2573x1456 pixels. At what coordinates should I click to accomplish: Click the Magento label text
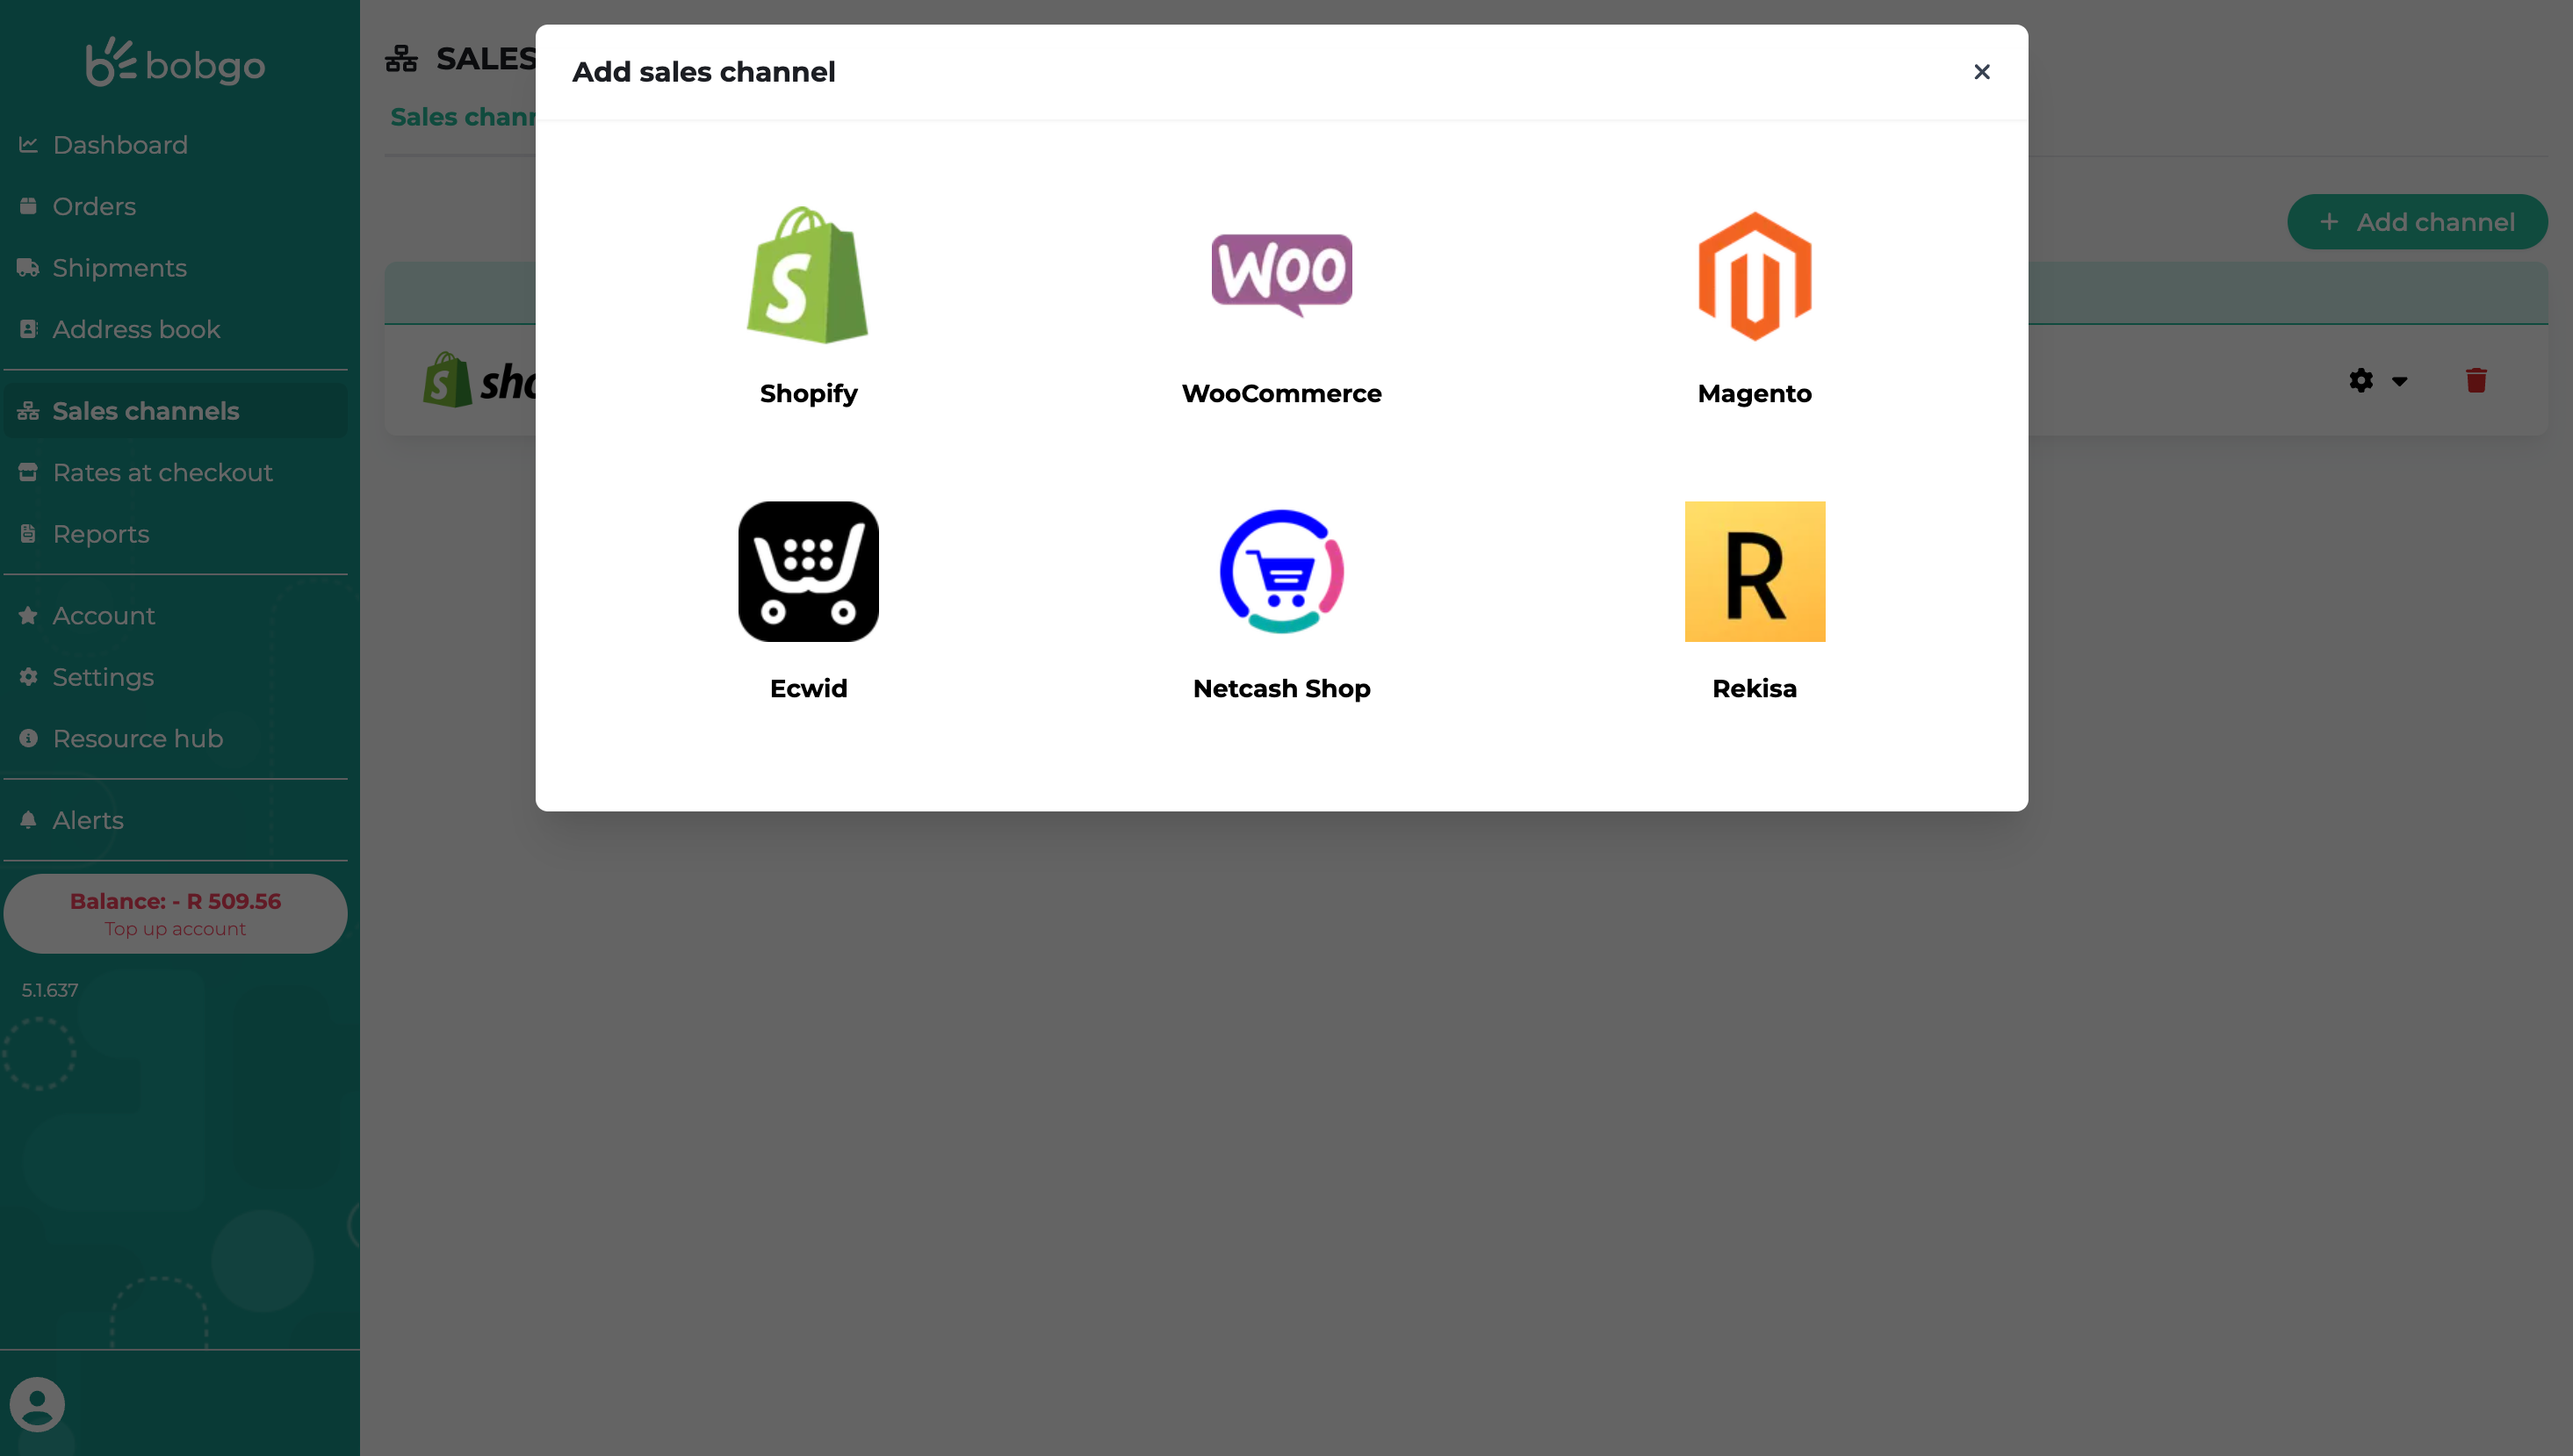(1754, 394)
